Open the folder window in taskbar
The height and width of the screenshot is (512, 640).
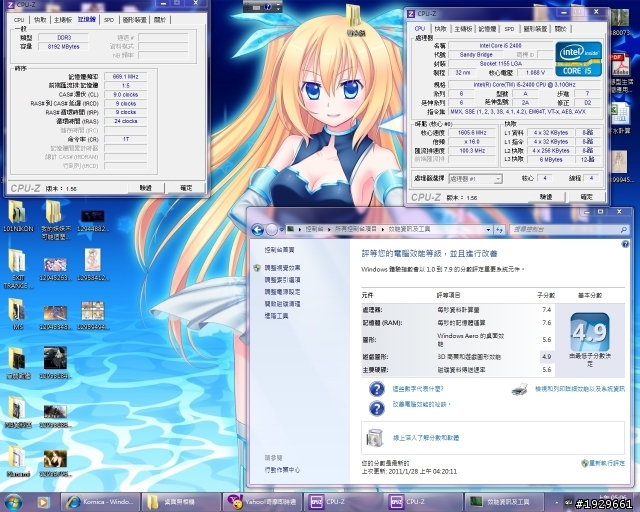(x=181, y=502)
